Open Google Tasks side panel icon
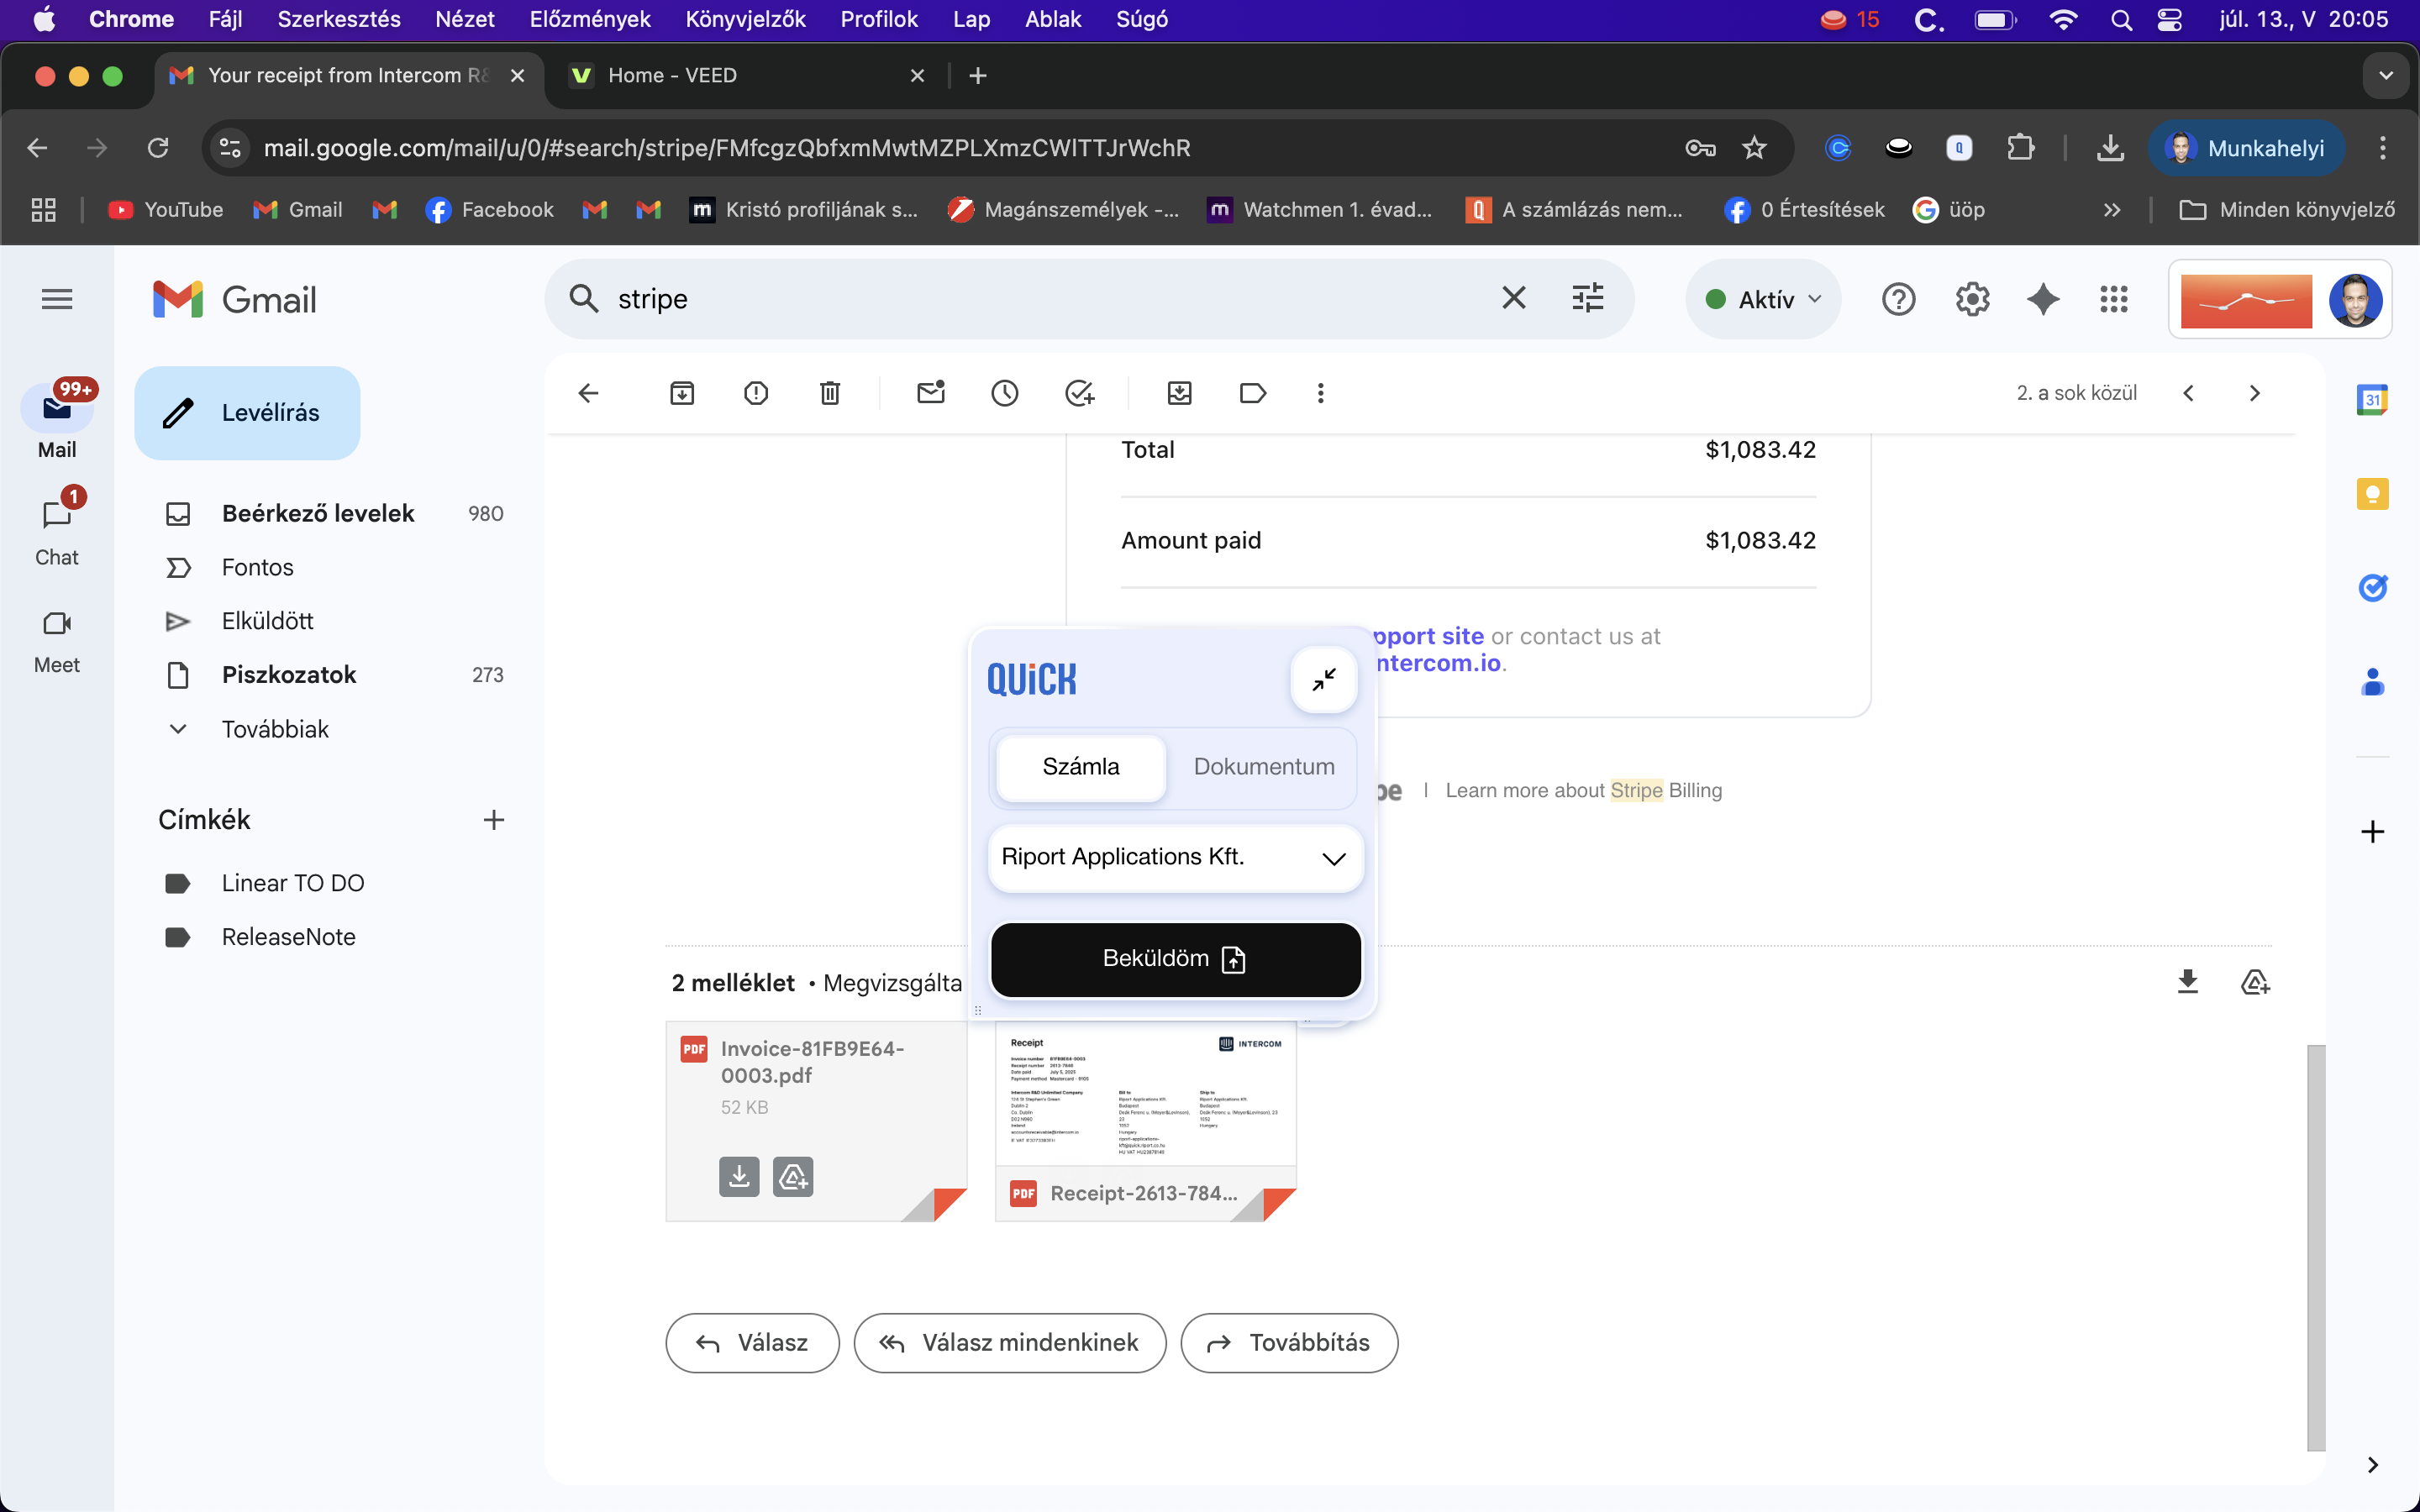This screenshot has width=2420, height=1512. pyautogui.click(x=2372, y=588)
